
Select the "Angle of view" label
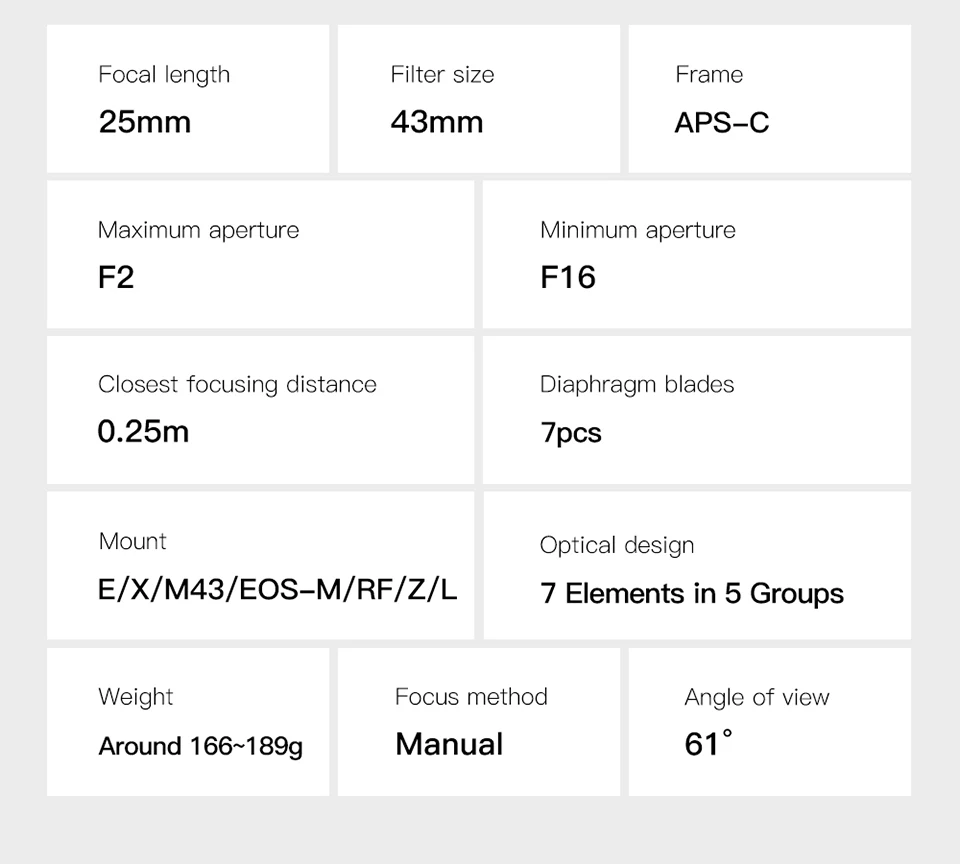click(757, 698)
